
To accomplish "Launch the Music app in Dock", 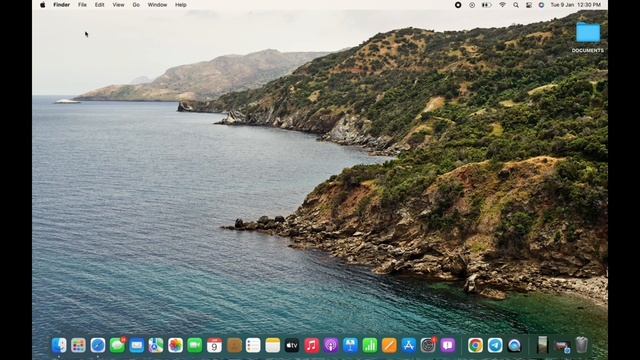I will click(312, 345).
